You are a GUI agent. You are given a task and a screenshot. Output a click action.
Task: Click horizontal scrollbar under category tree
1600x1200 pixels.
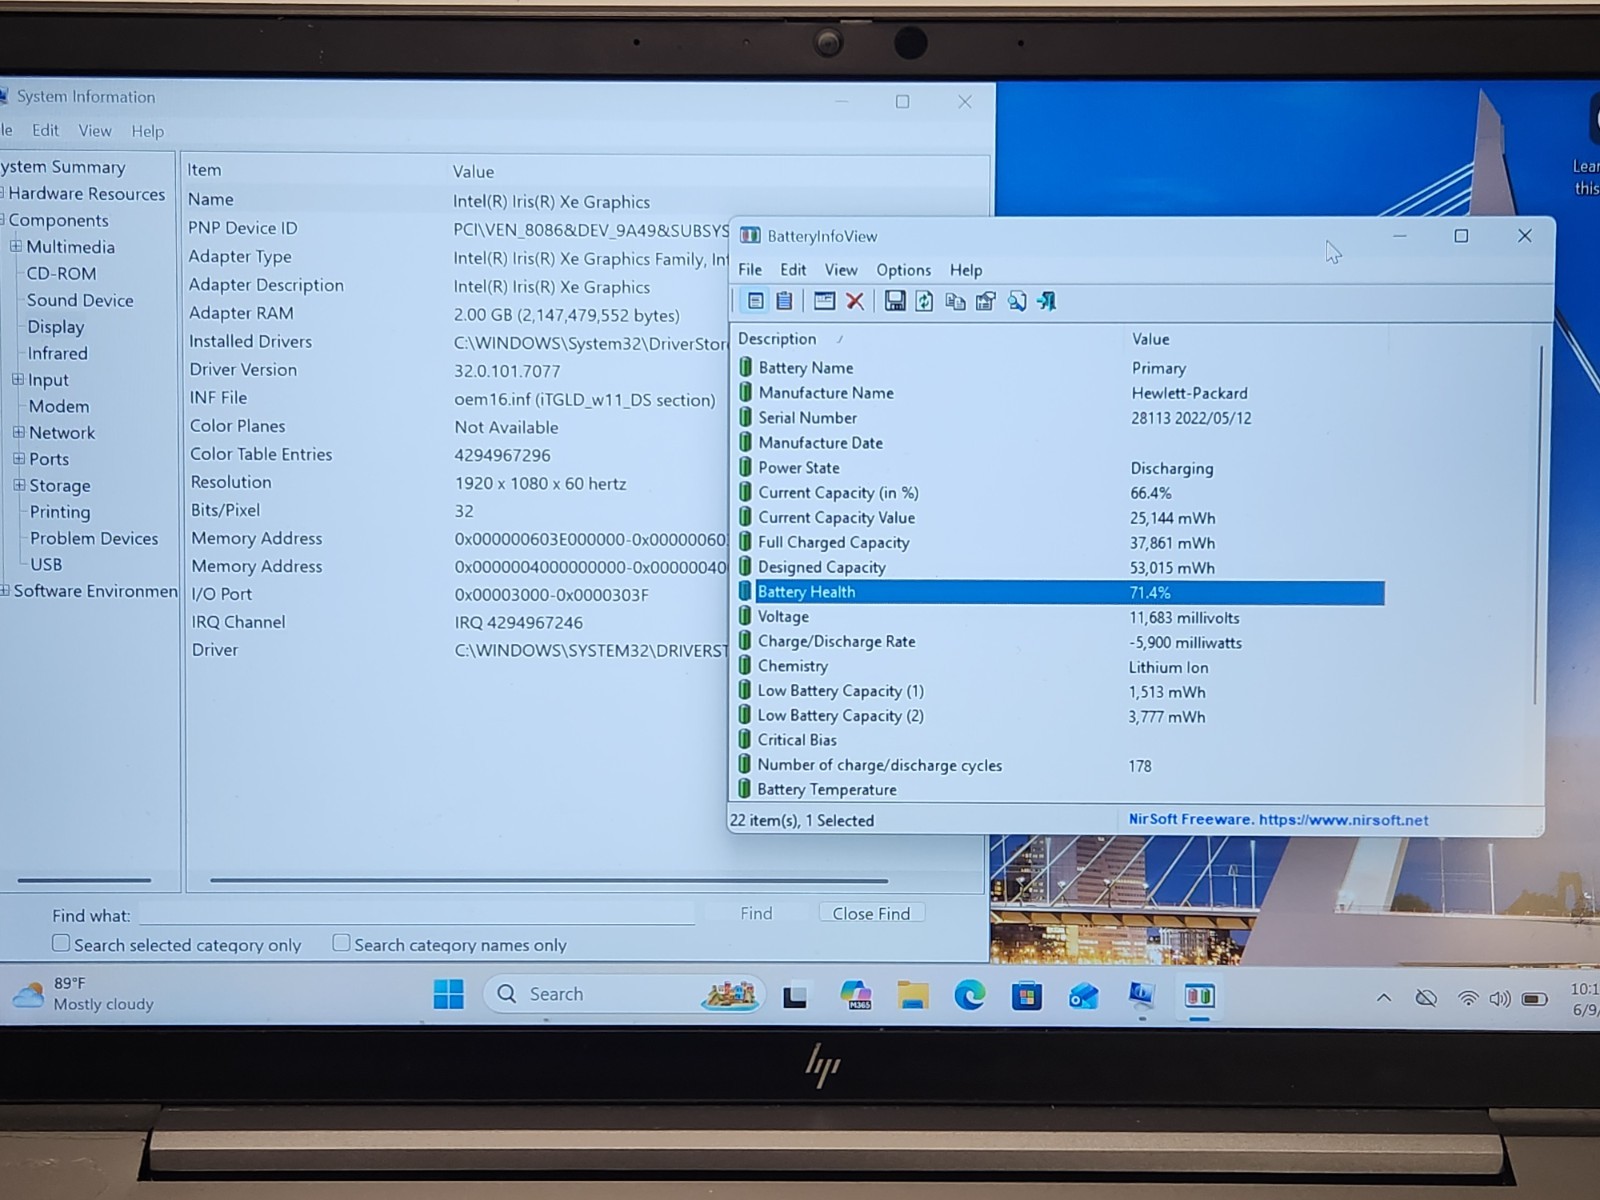(84, 880)
